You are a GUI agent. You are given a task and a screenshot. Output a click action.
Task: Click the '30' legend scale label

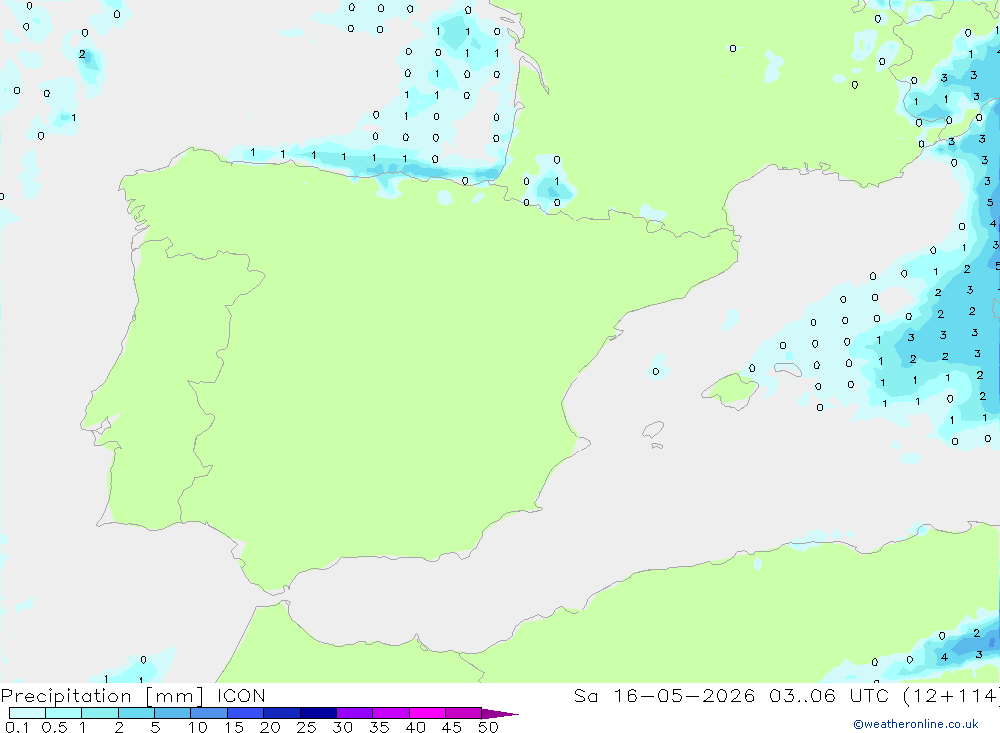point(343,727)
